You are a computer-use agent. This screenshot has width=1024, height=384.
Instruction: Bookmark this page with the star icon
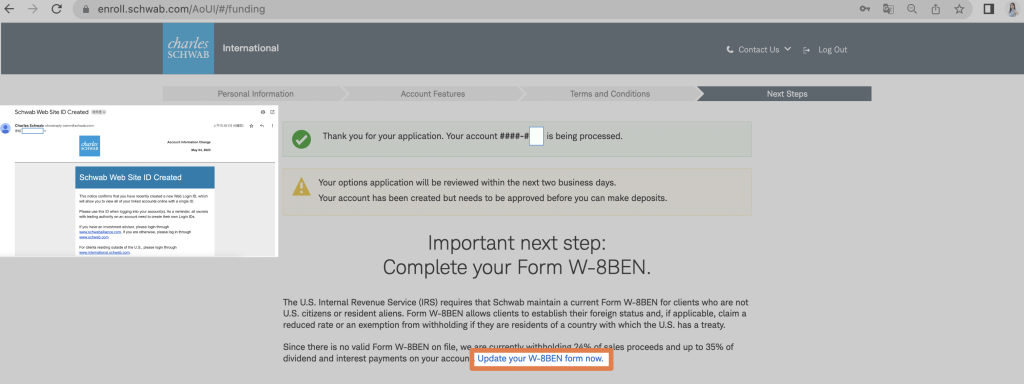[x=959, y=9]
